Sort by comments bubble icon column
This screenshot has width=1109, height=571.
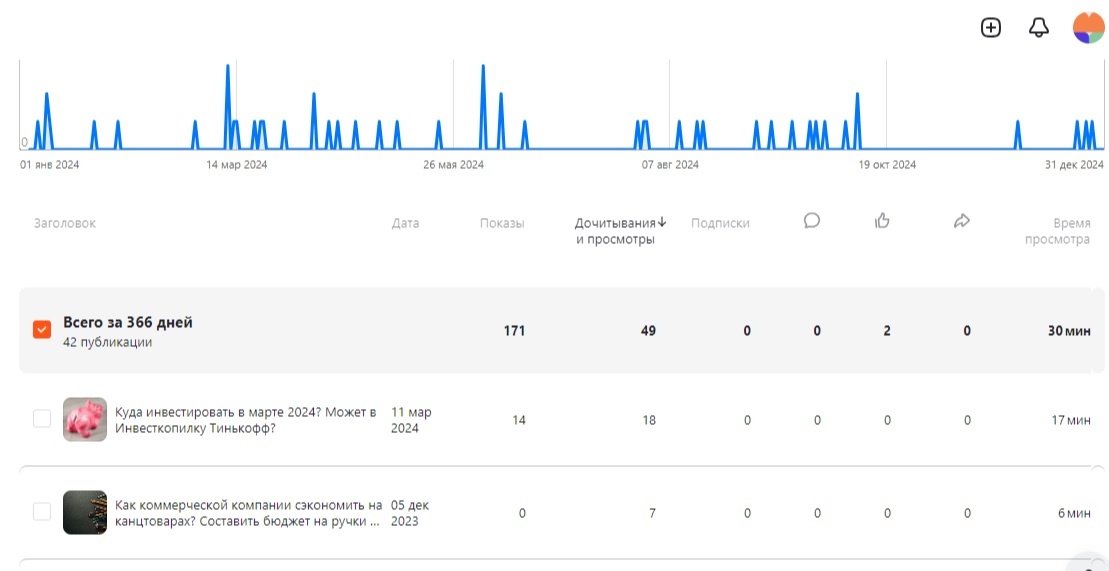812,221
